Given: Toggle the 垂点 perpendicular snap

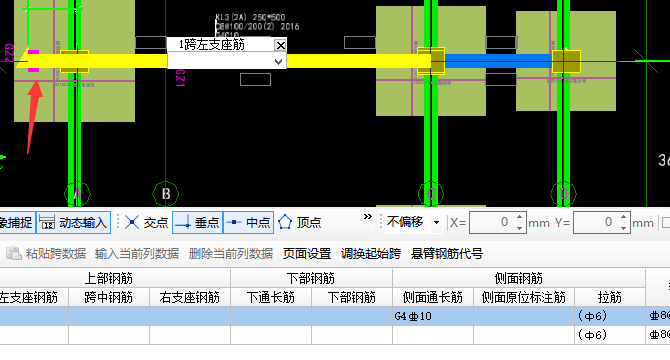Looking at the screenshot, I should (x=197, y=222).
